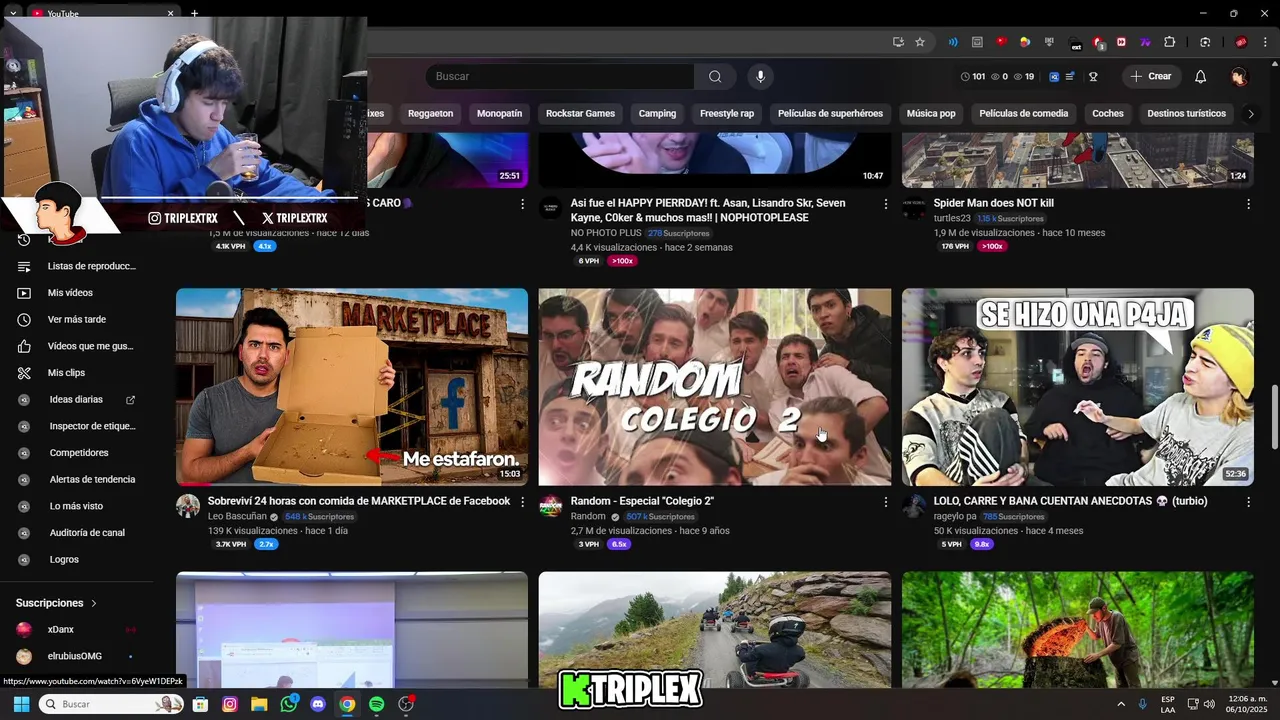Open options for Spider Man does NOT kill video
Viewport: 1280px width, 720px height.
click(1248, 204)
